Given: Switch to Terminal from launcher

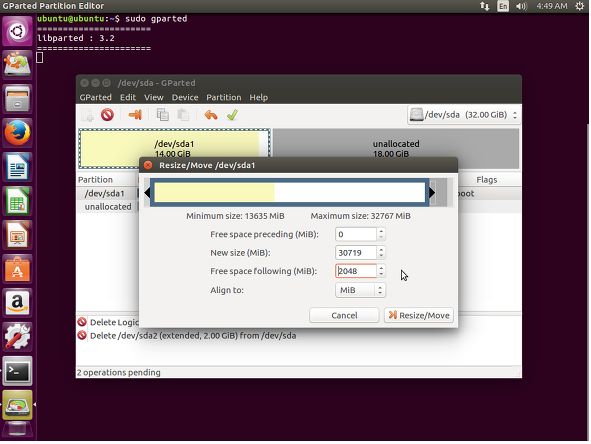Looking at the screenshot, I should [x=17, y=371].
